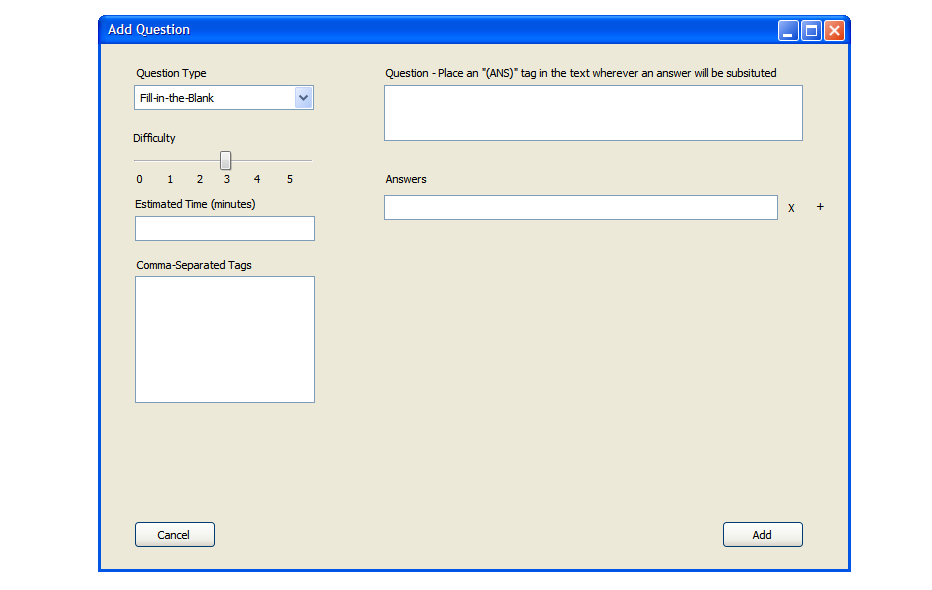Click the 0 mark under Difficulty slider
This screenshot has height=590, width=932.
click(139, 179)
